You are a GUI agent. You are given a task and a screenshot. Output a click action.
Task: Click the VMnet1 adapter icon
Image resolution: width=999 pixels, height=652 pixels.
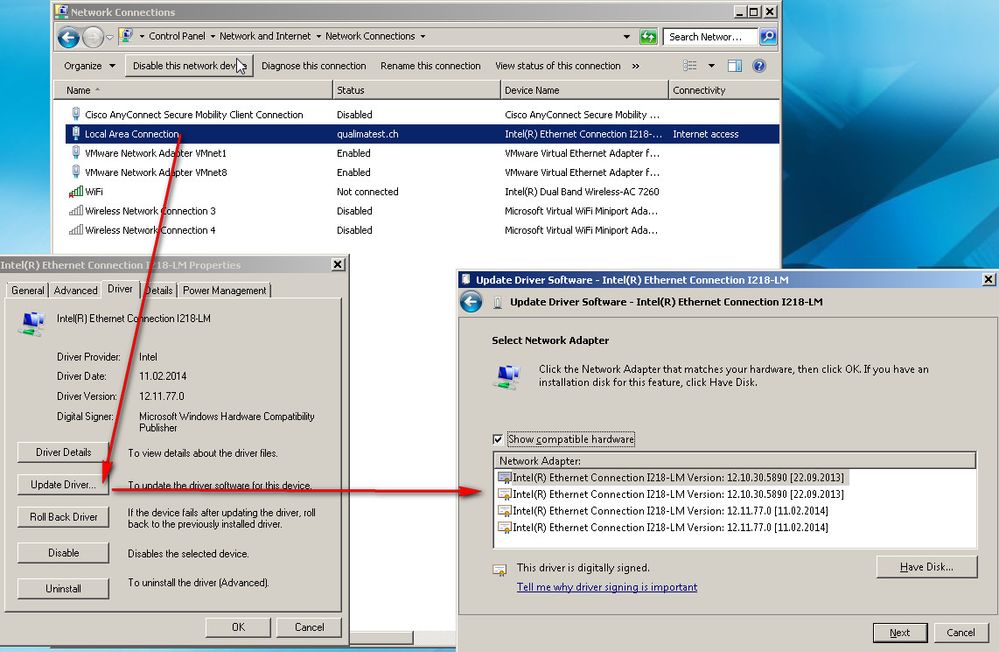pos(76,152)
